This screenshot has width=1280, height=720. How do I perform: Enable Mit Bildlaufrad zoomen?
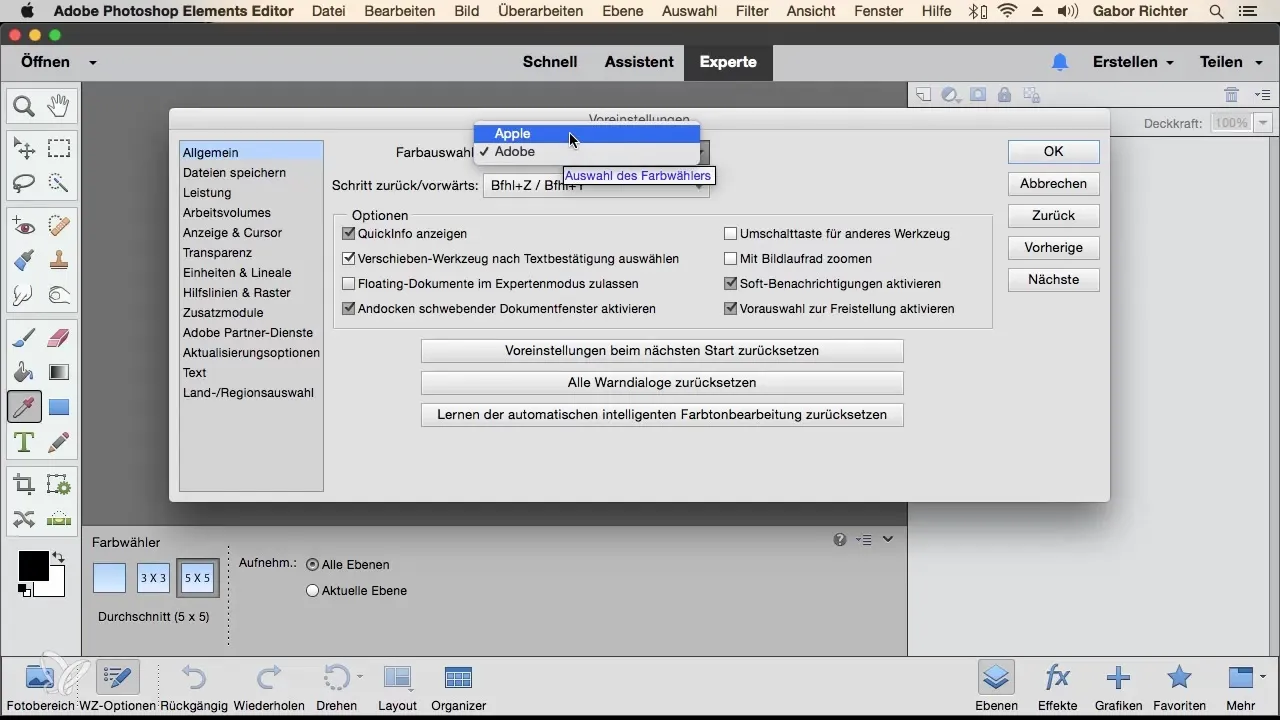pyautogui.click(x=731, y=259)
